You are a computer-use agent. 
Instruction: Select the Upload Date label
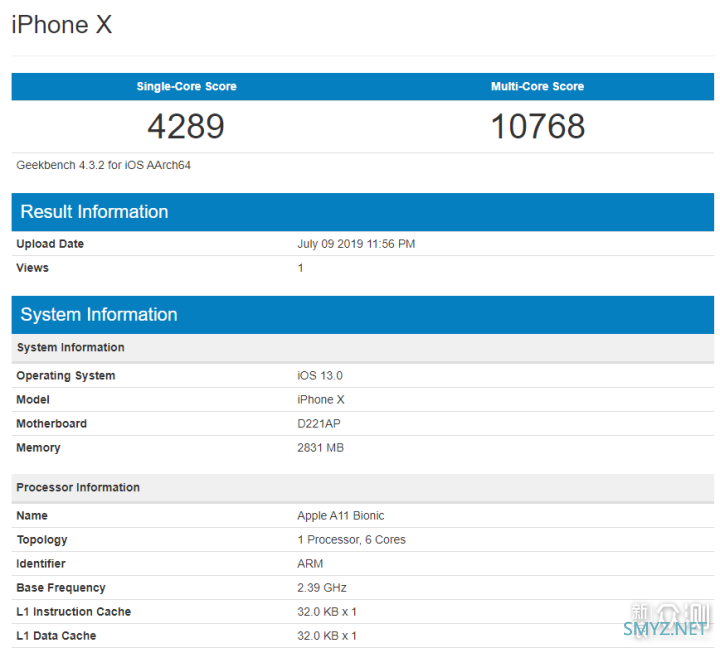pyautogui.click(x=50, y=244)
